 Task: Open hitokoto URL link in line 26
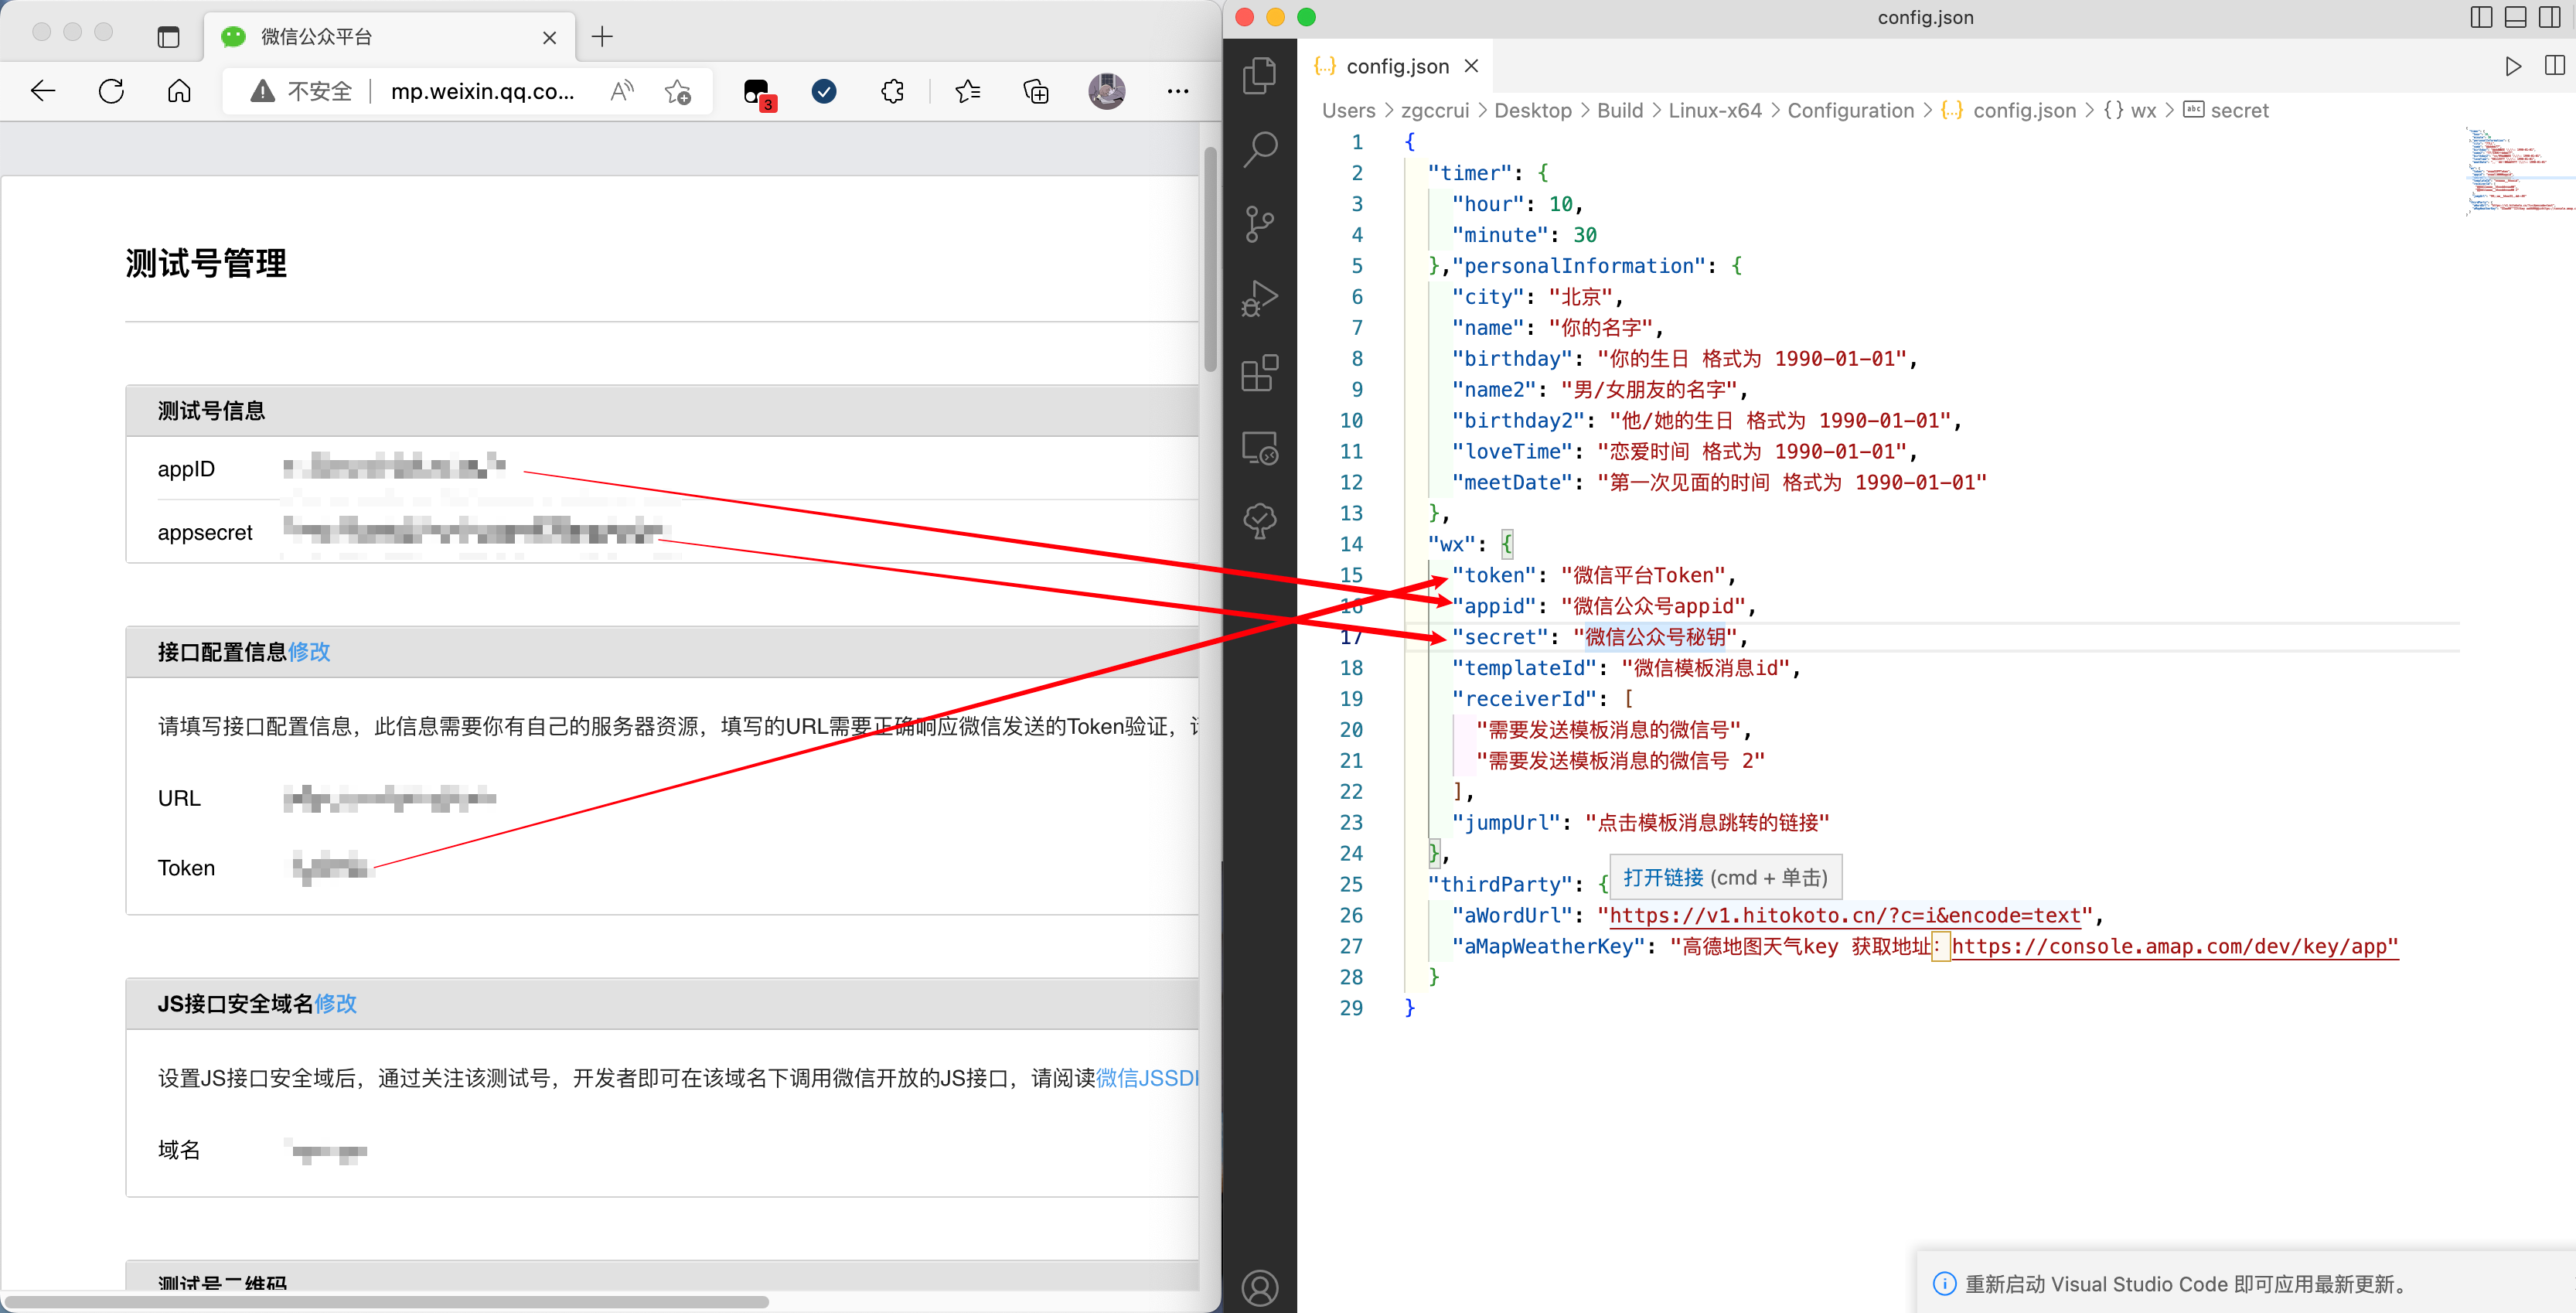tap(1845, 916)
